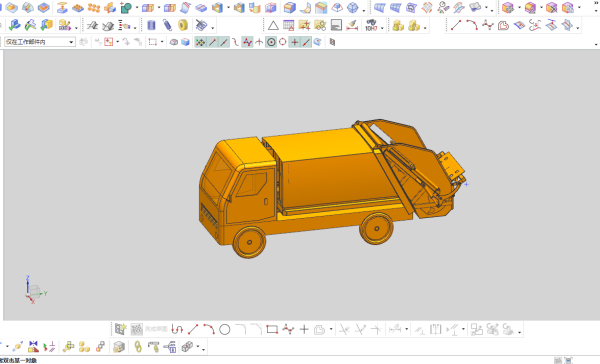Click the studio spline icon in curve toolbar
The width and height of the screenshot is (600, 364).
(x=488, y=25)
